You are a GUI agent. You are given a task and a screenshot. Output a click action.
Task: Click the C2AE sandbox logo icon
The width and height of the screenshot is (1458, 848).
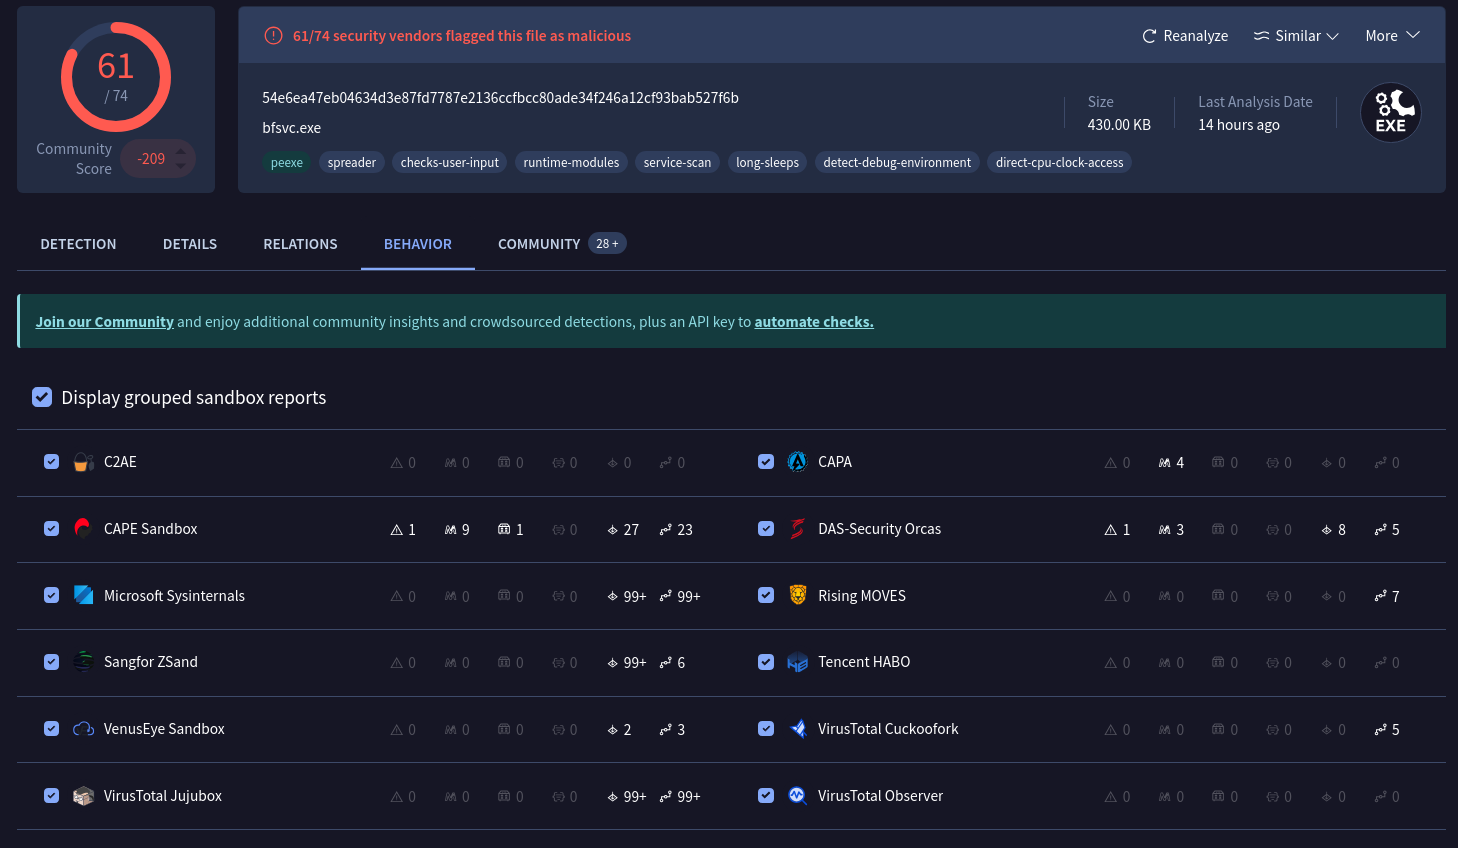tap(84, 462)
